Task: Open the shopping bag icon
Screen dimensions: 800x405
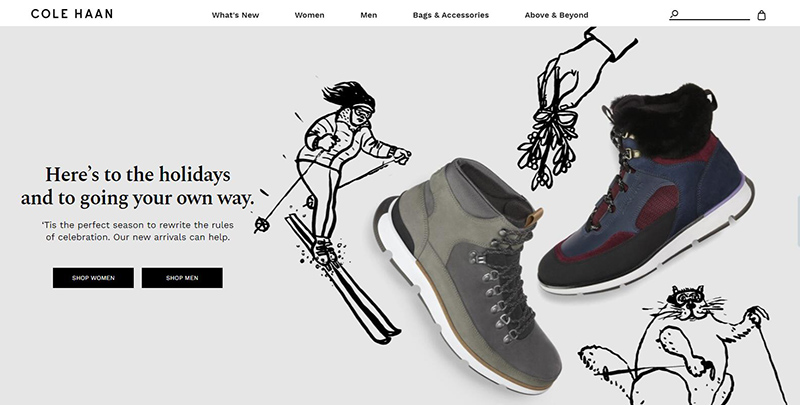Action: (x=761, y=15)
